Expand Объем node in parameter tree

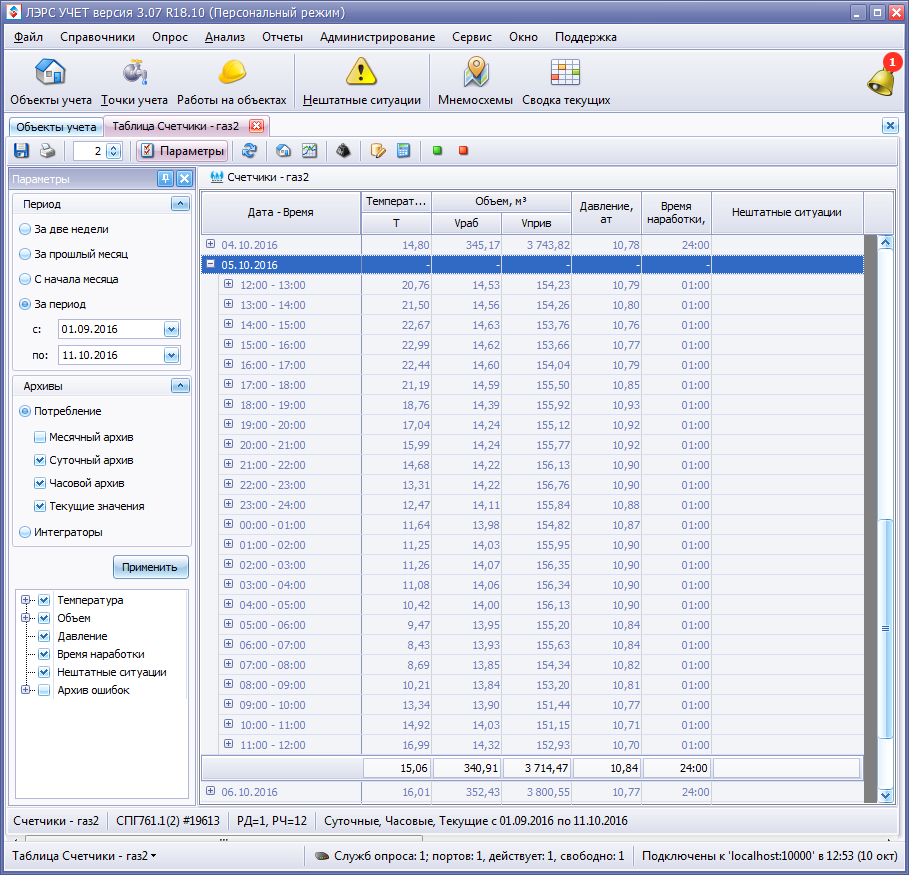click(26, 618)
